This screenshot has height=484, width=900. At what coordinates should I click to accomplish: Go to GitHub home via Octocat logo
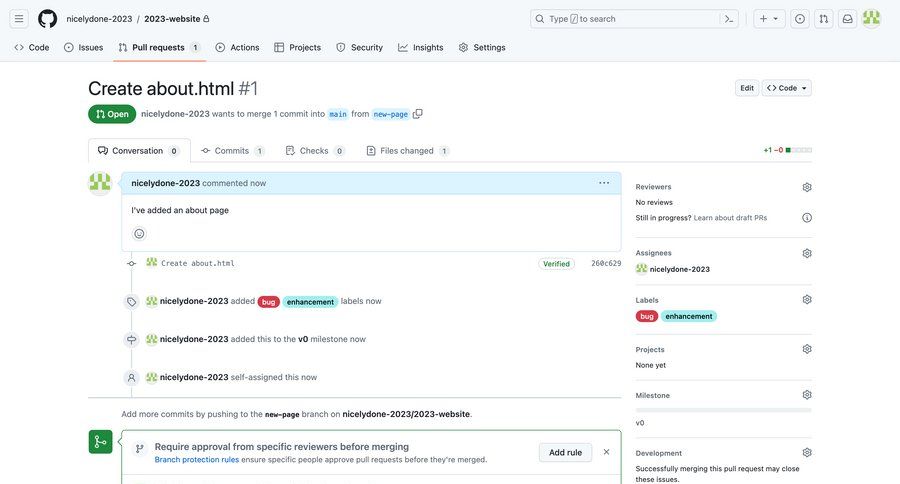[x=48, y=19]
